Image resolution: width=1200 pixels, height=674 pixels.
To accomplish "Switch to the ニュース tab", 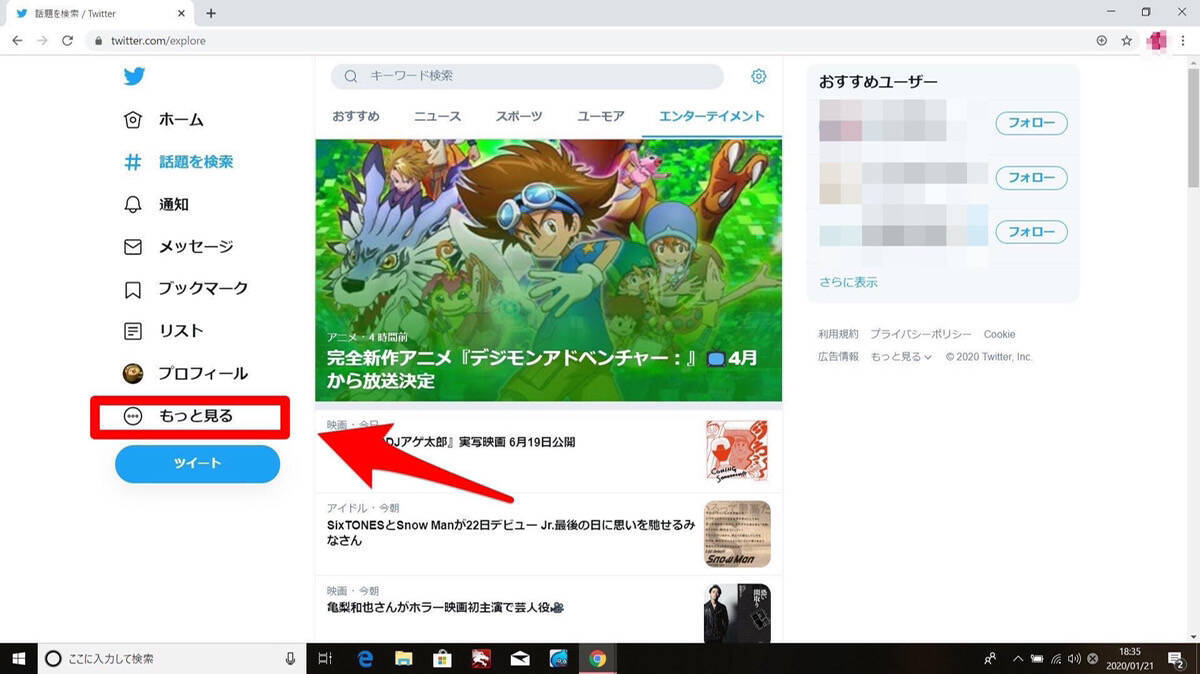I will [x=437, y=116].
